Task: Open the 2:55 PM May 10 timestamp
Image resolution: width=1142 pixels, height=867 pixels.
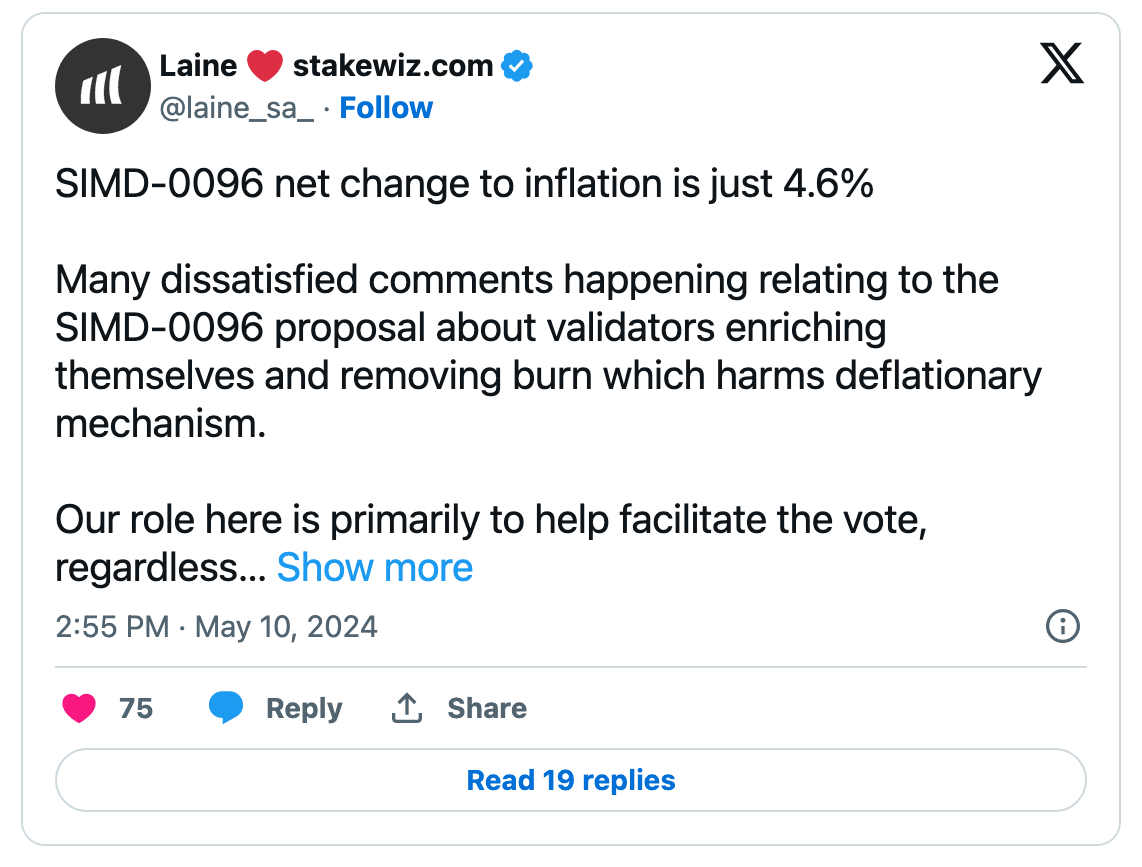Action: pyautogui.click(x=217, y=627)
